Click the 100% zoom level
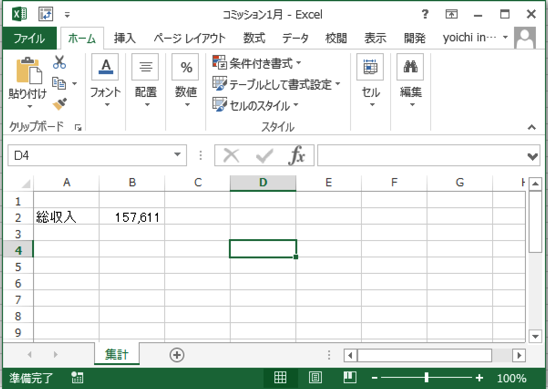 point(512,378)
